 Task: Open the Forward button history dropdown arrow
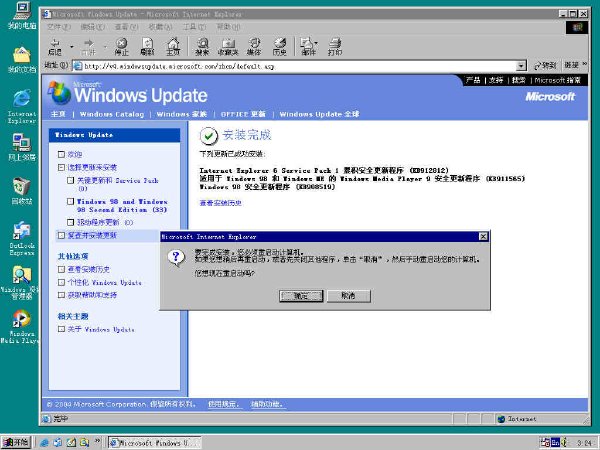click(x=105, y=47)
